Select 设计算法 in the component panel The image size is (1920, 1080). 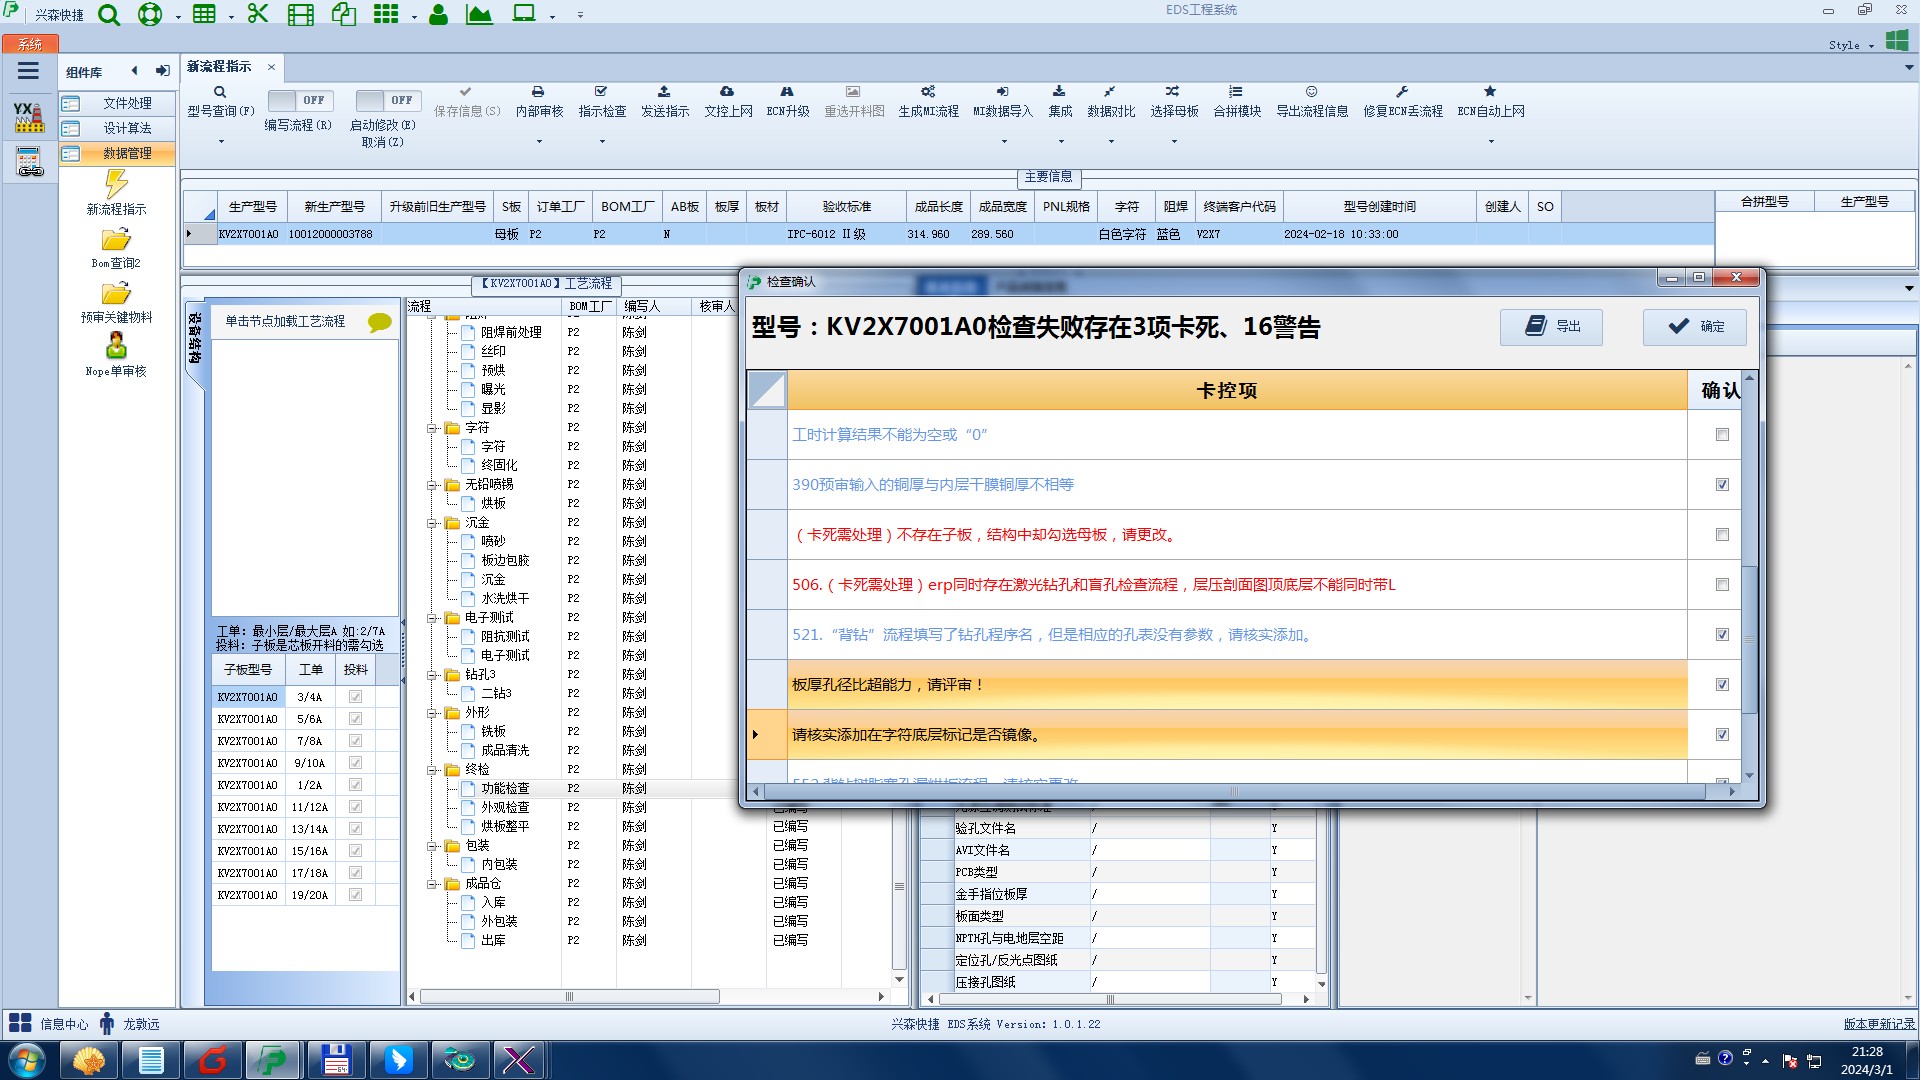click(x=127, y=128)
